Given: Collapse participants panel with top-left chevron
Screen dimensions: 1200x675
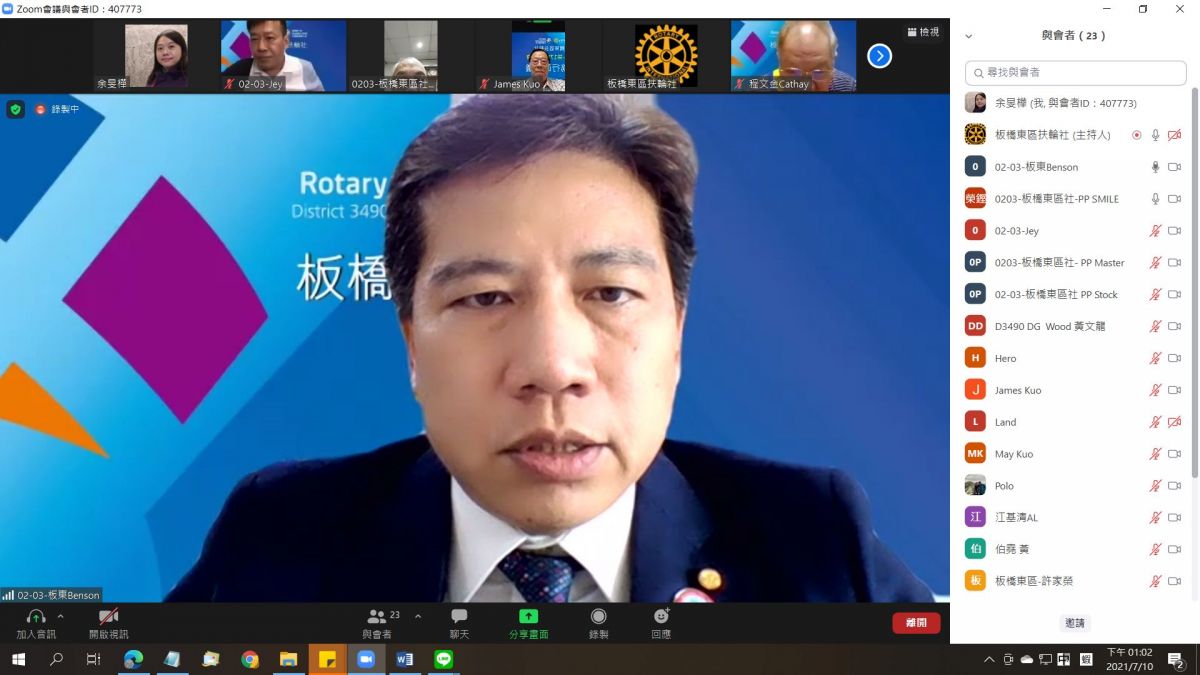Looking at the screenshot, I should [968, 36].
